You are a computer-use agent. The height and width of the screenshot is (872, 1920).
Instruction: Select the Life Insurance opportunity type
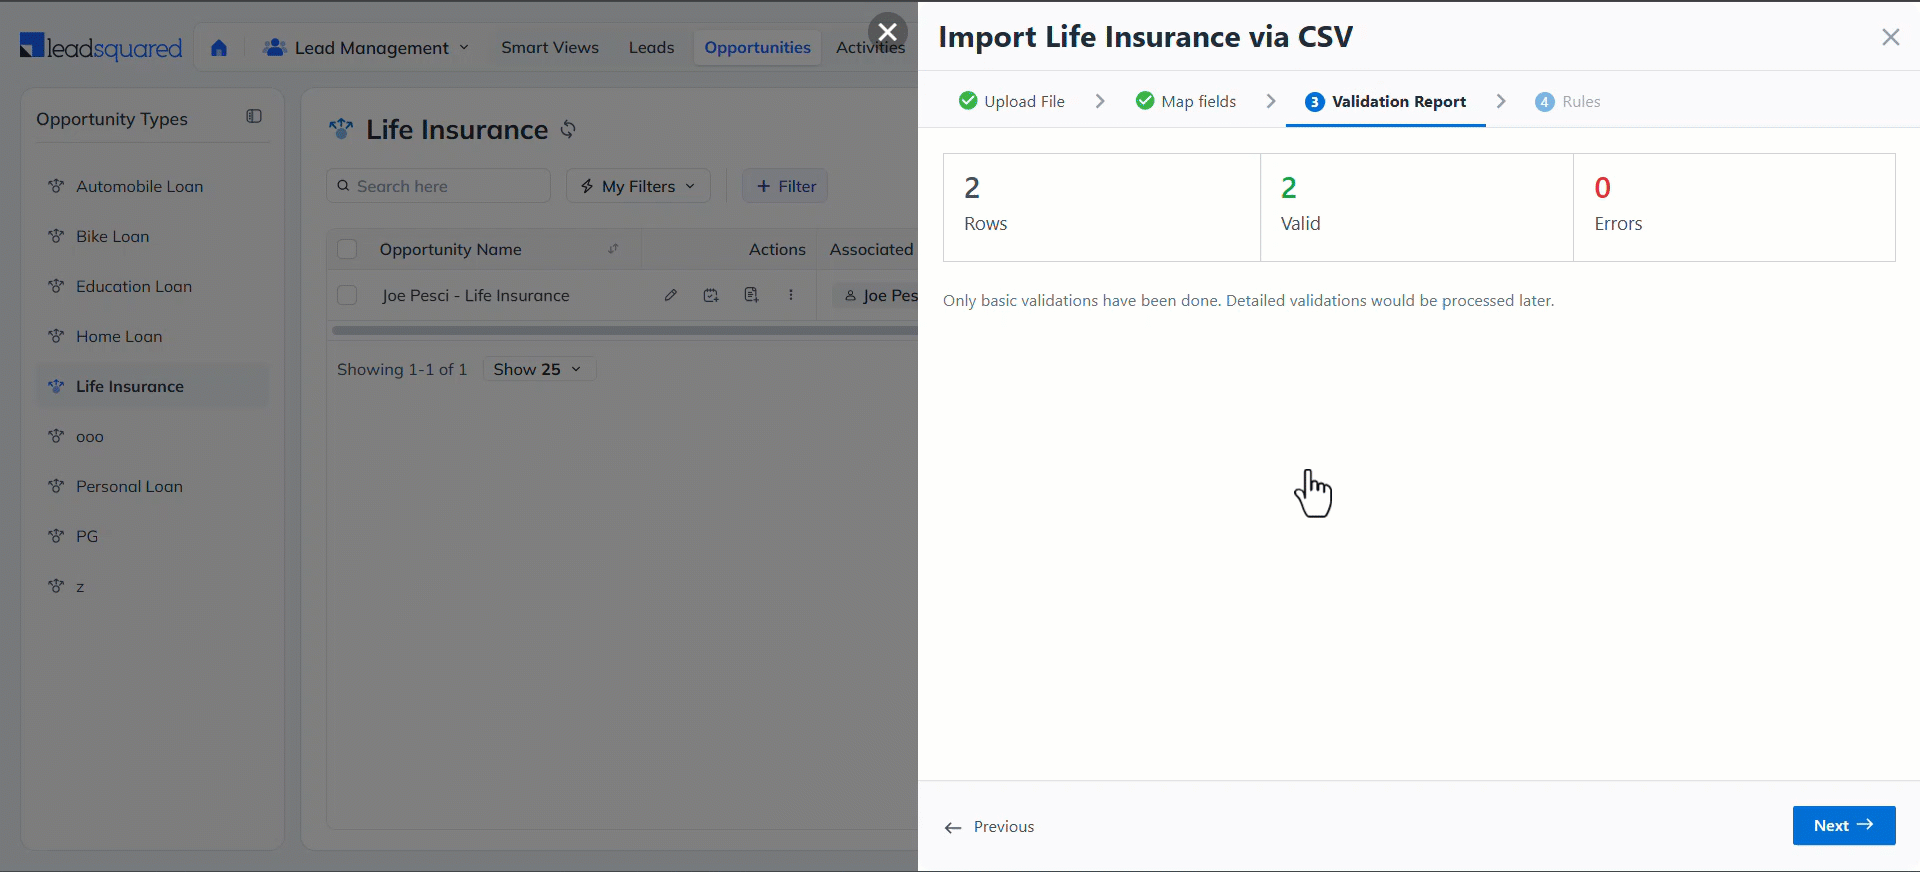click(x=153, y=386)
